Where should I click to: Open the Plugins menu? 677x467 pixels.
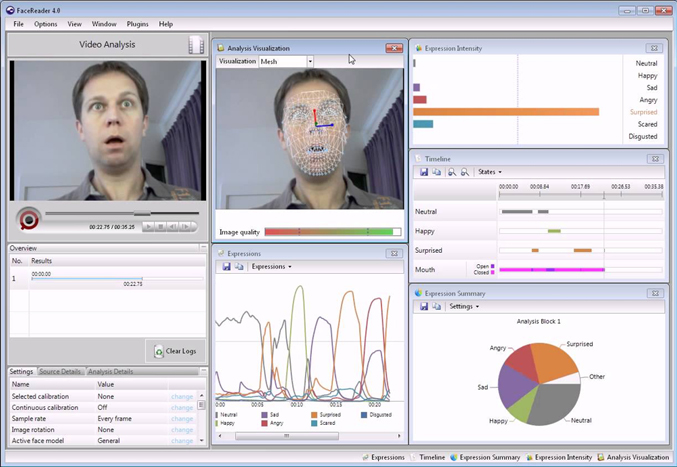click(x=137, y=23)
